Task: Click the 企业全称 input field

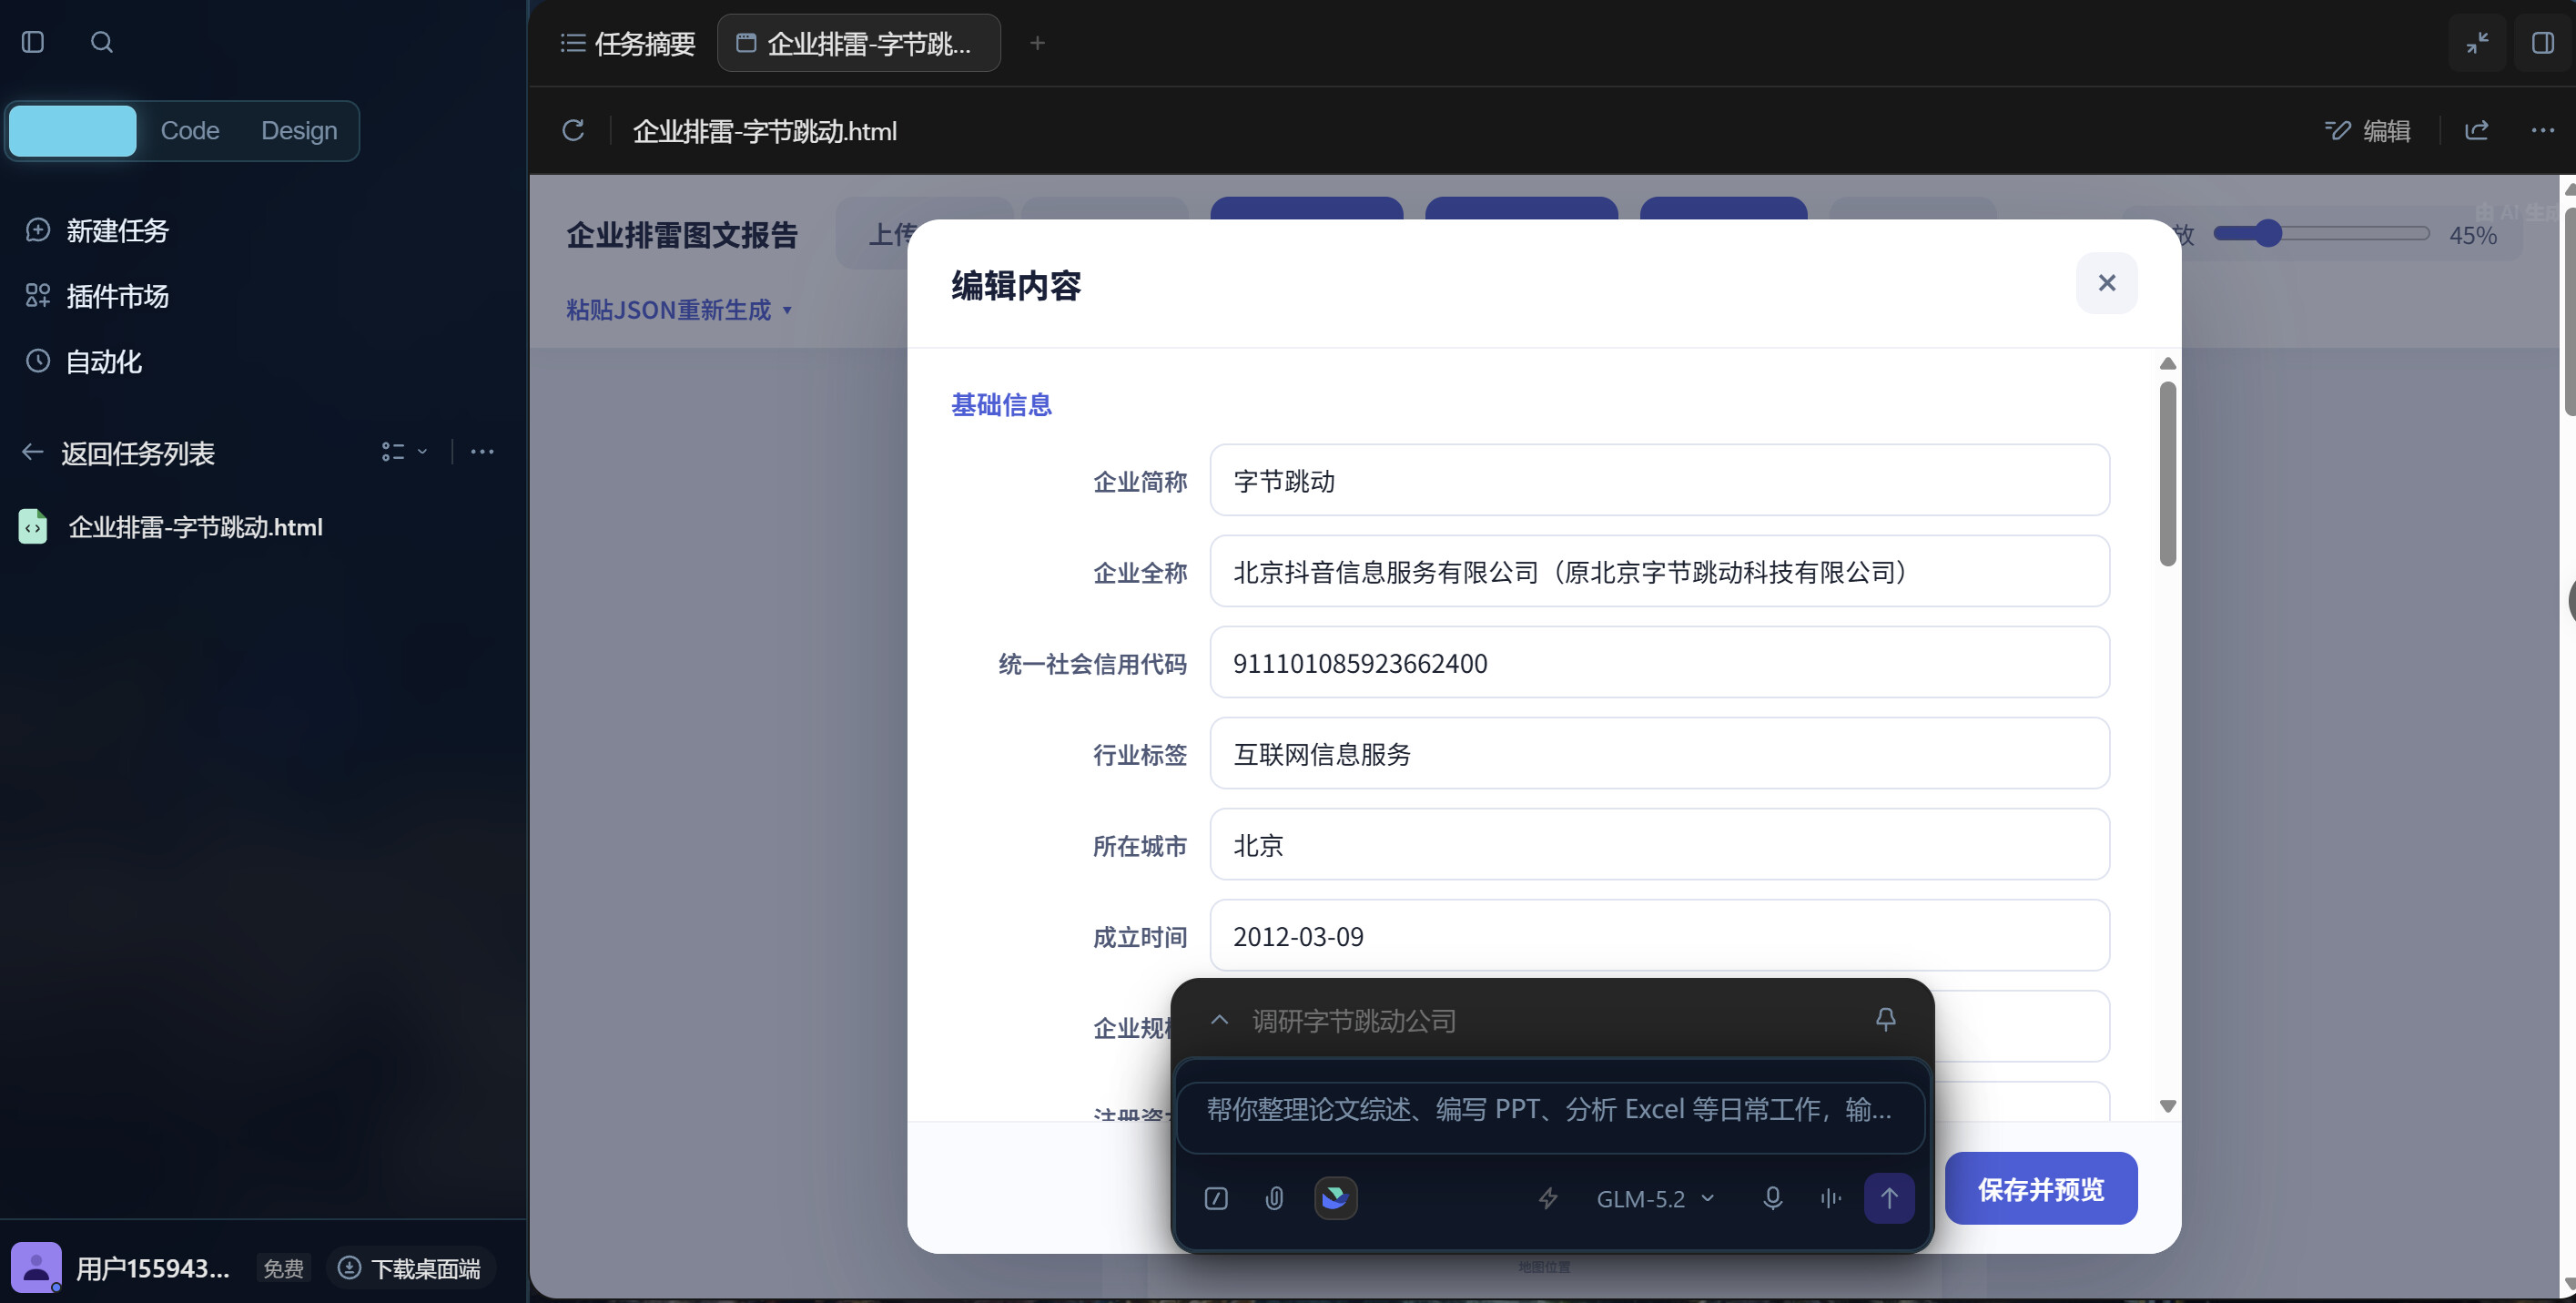Action: click(x=1659, y=571)
